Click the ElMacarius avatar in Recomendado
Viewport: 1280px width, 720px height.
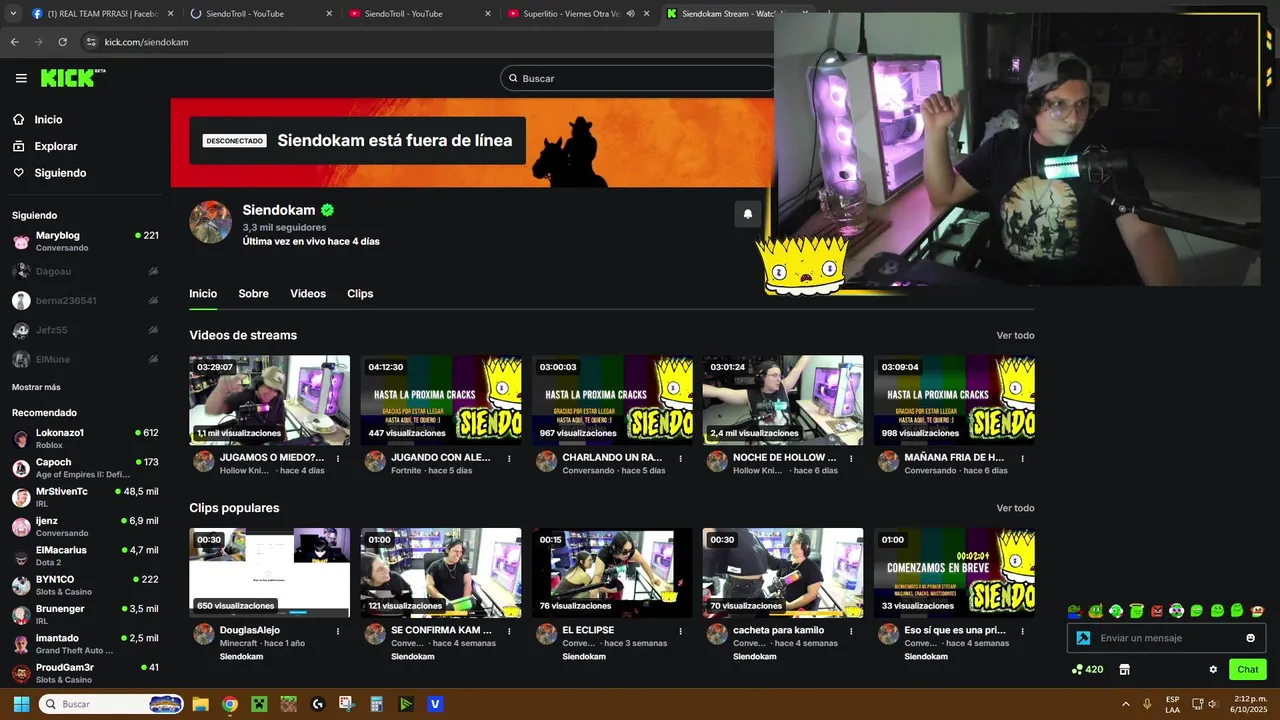21,556
